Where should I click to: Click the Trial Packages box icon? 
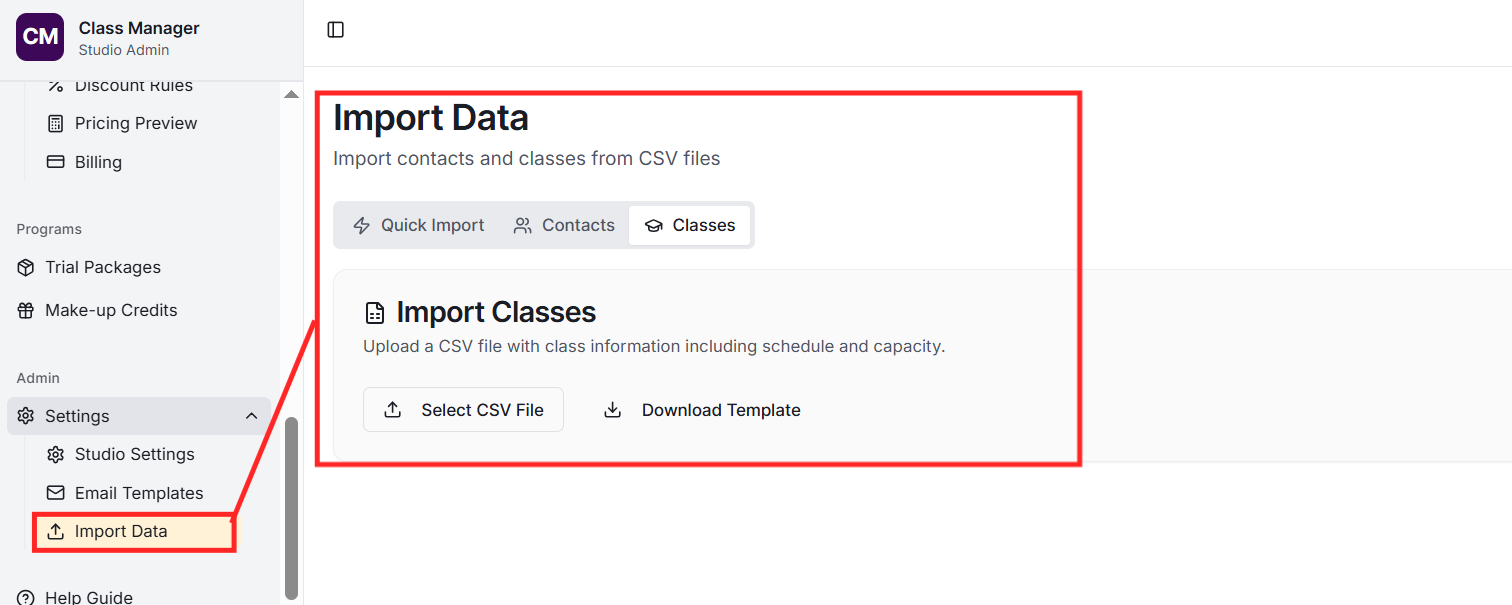[26, 267]
